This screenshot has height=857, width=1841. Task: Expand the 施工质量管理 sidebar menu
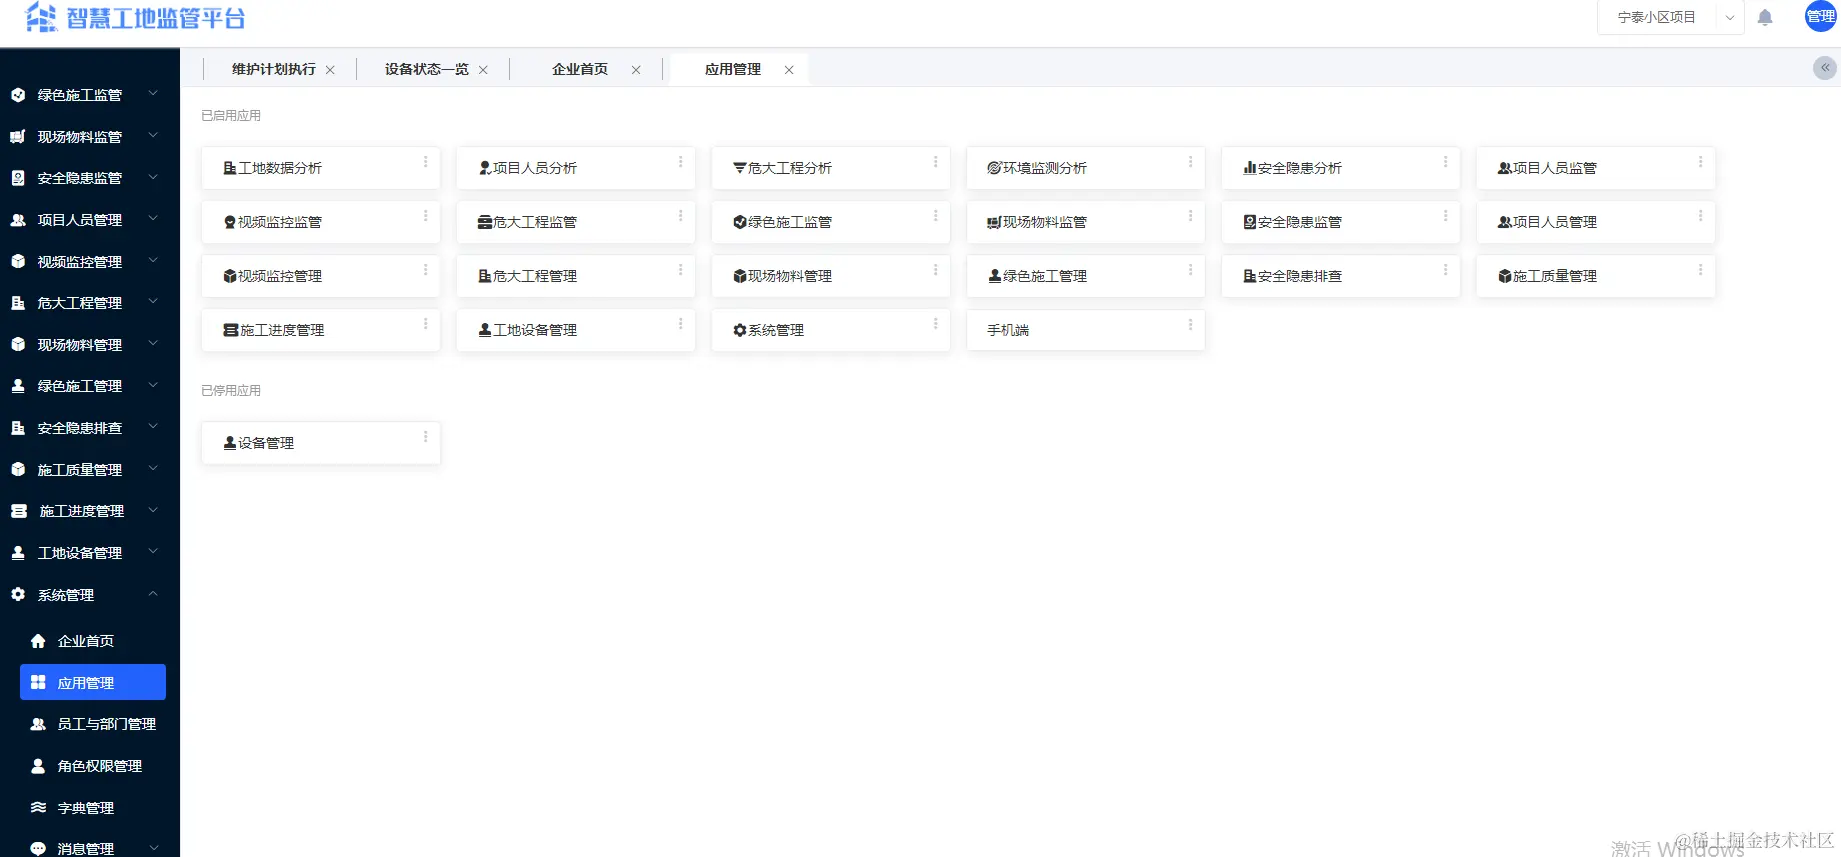153,468
